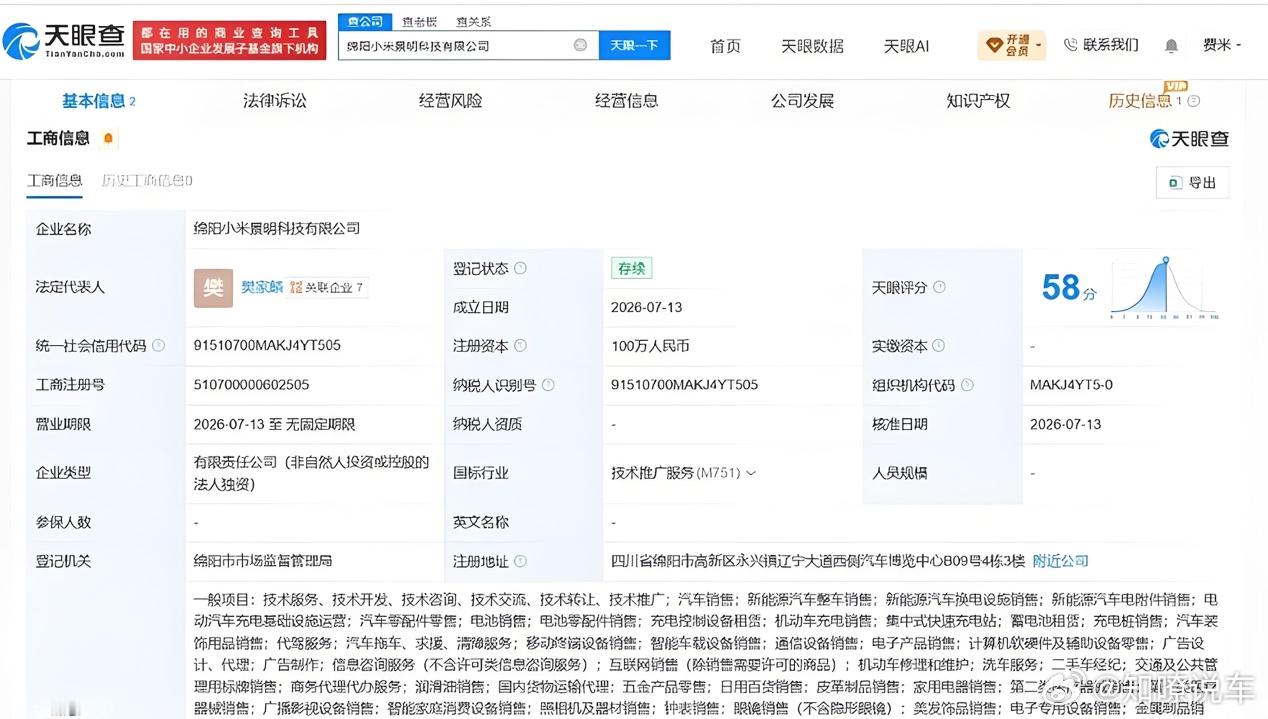The height and width of the screenshot is (719, 1268).
Task: Open the 经营风险 tab
Action: click(x=450, y=100)
